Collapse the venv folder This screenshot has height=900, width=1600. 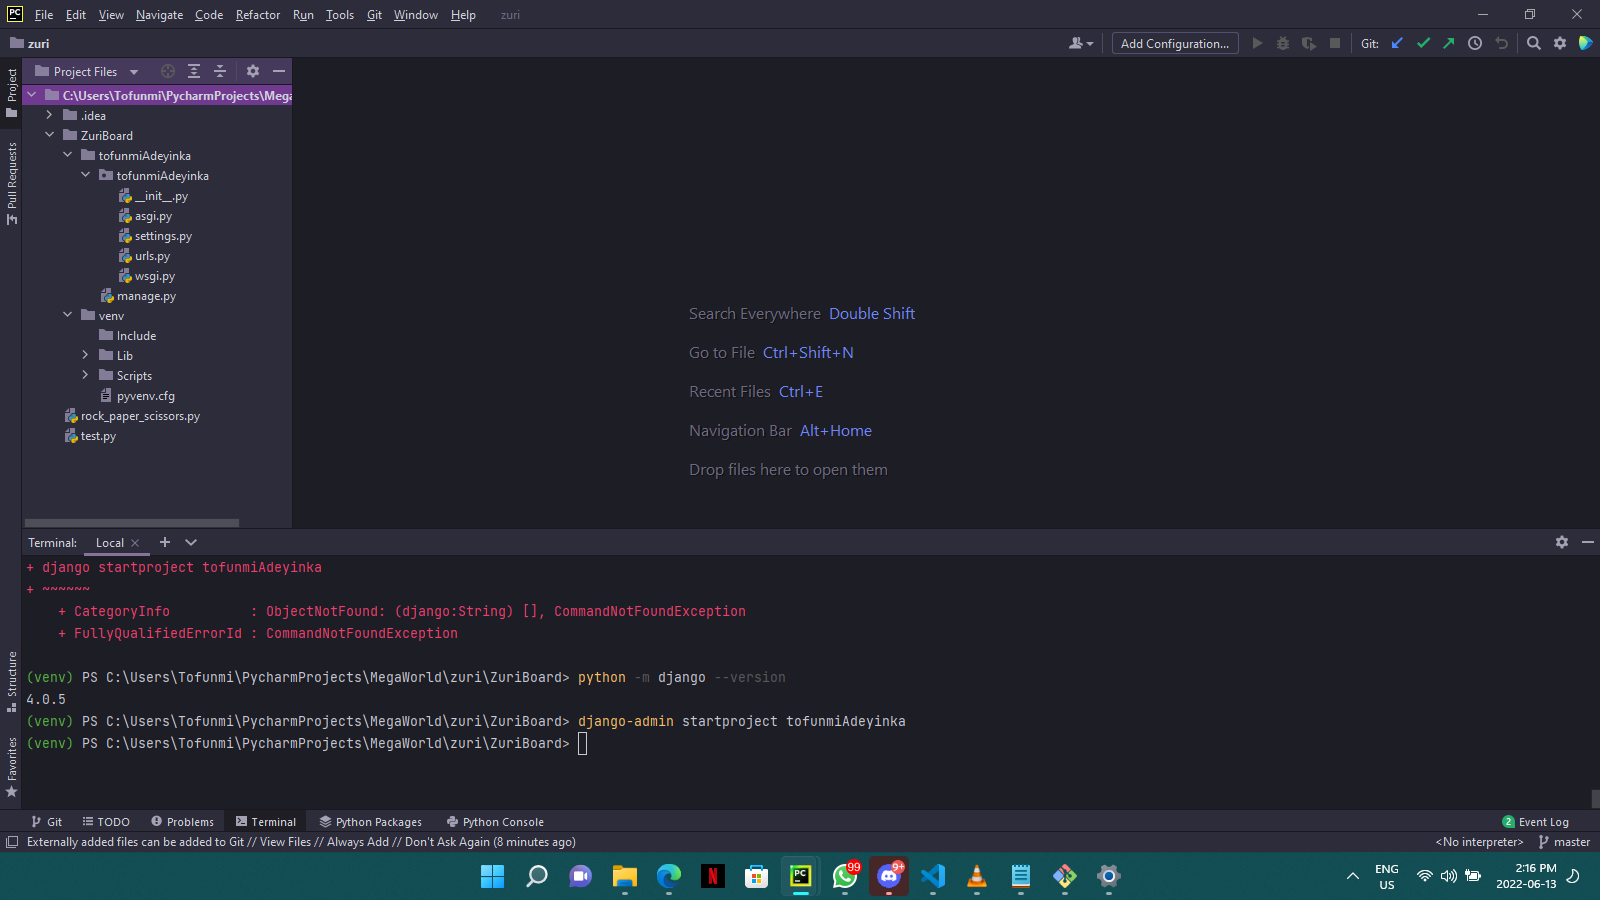67,315
